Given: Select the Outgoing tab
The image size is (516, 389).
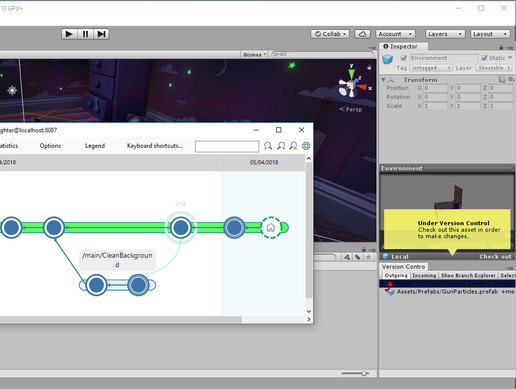Looking at the screenshot, I should [x=396, y=275].
